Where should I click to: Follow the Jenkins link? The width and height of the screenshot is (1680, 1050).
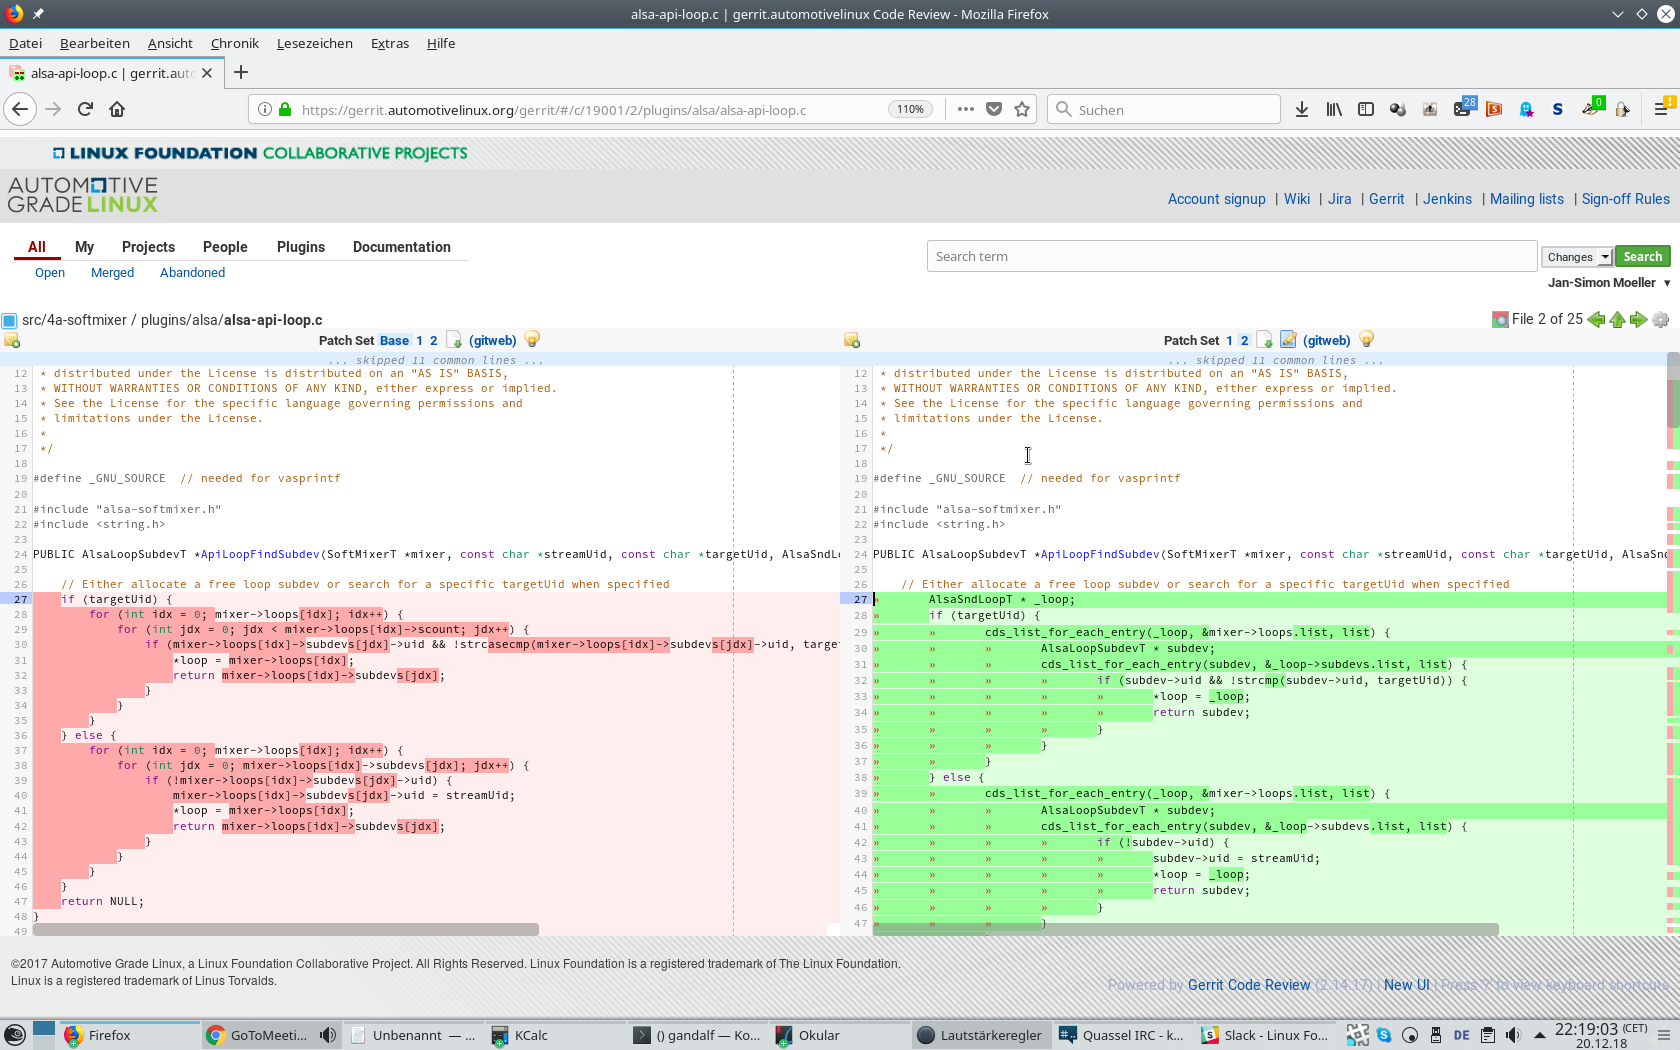(x=1447, y=199)
